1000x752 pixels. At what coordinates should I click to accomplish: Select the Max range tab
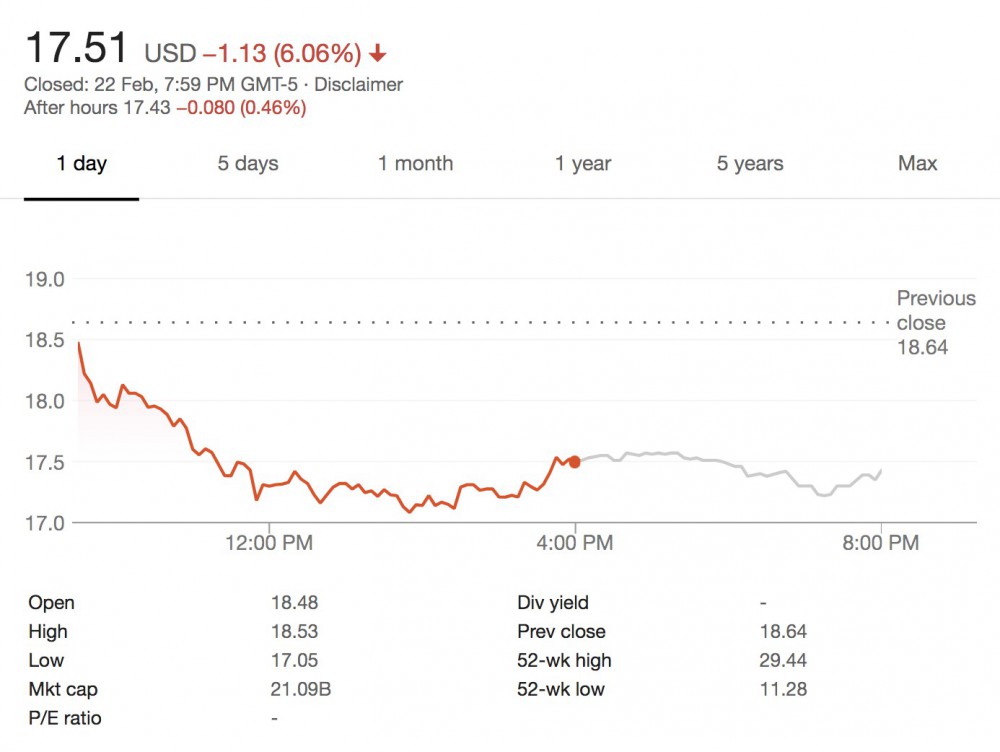(x=917, y=164)
